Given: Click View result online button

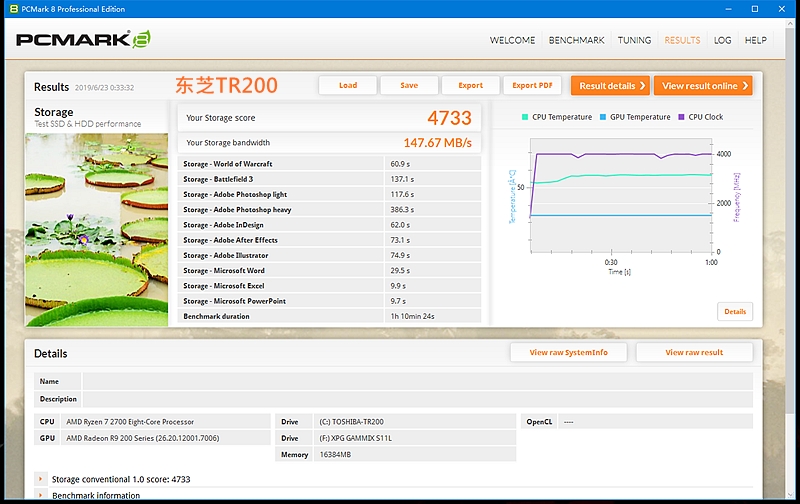Looking at the screenshot, I should pyautogui.click(x=703, y=86).
